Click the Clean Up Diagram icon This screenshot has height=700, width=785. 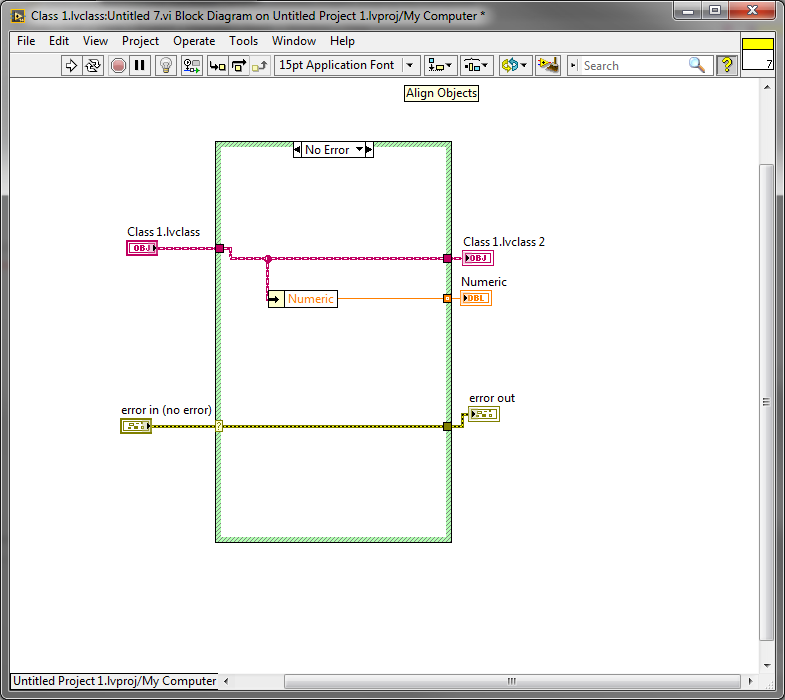pyautogui.click(x=547, y=65)
